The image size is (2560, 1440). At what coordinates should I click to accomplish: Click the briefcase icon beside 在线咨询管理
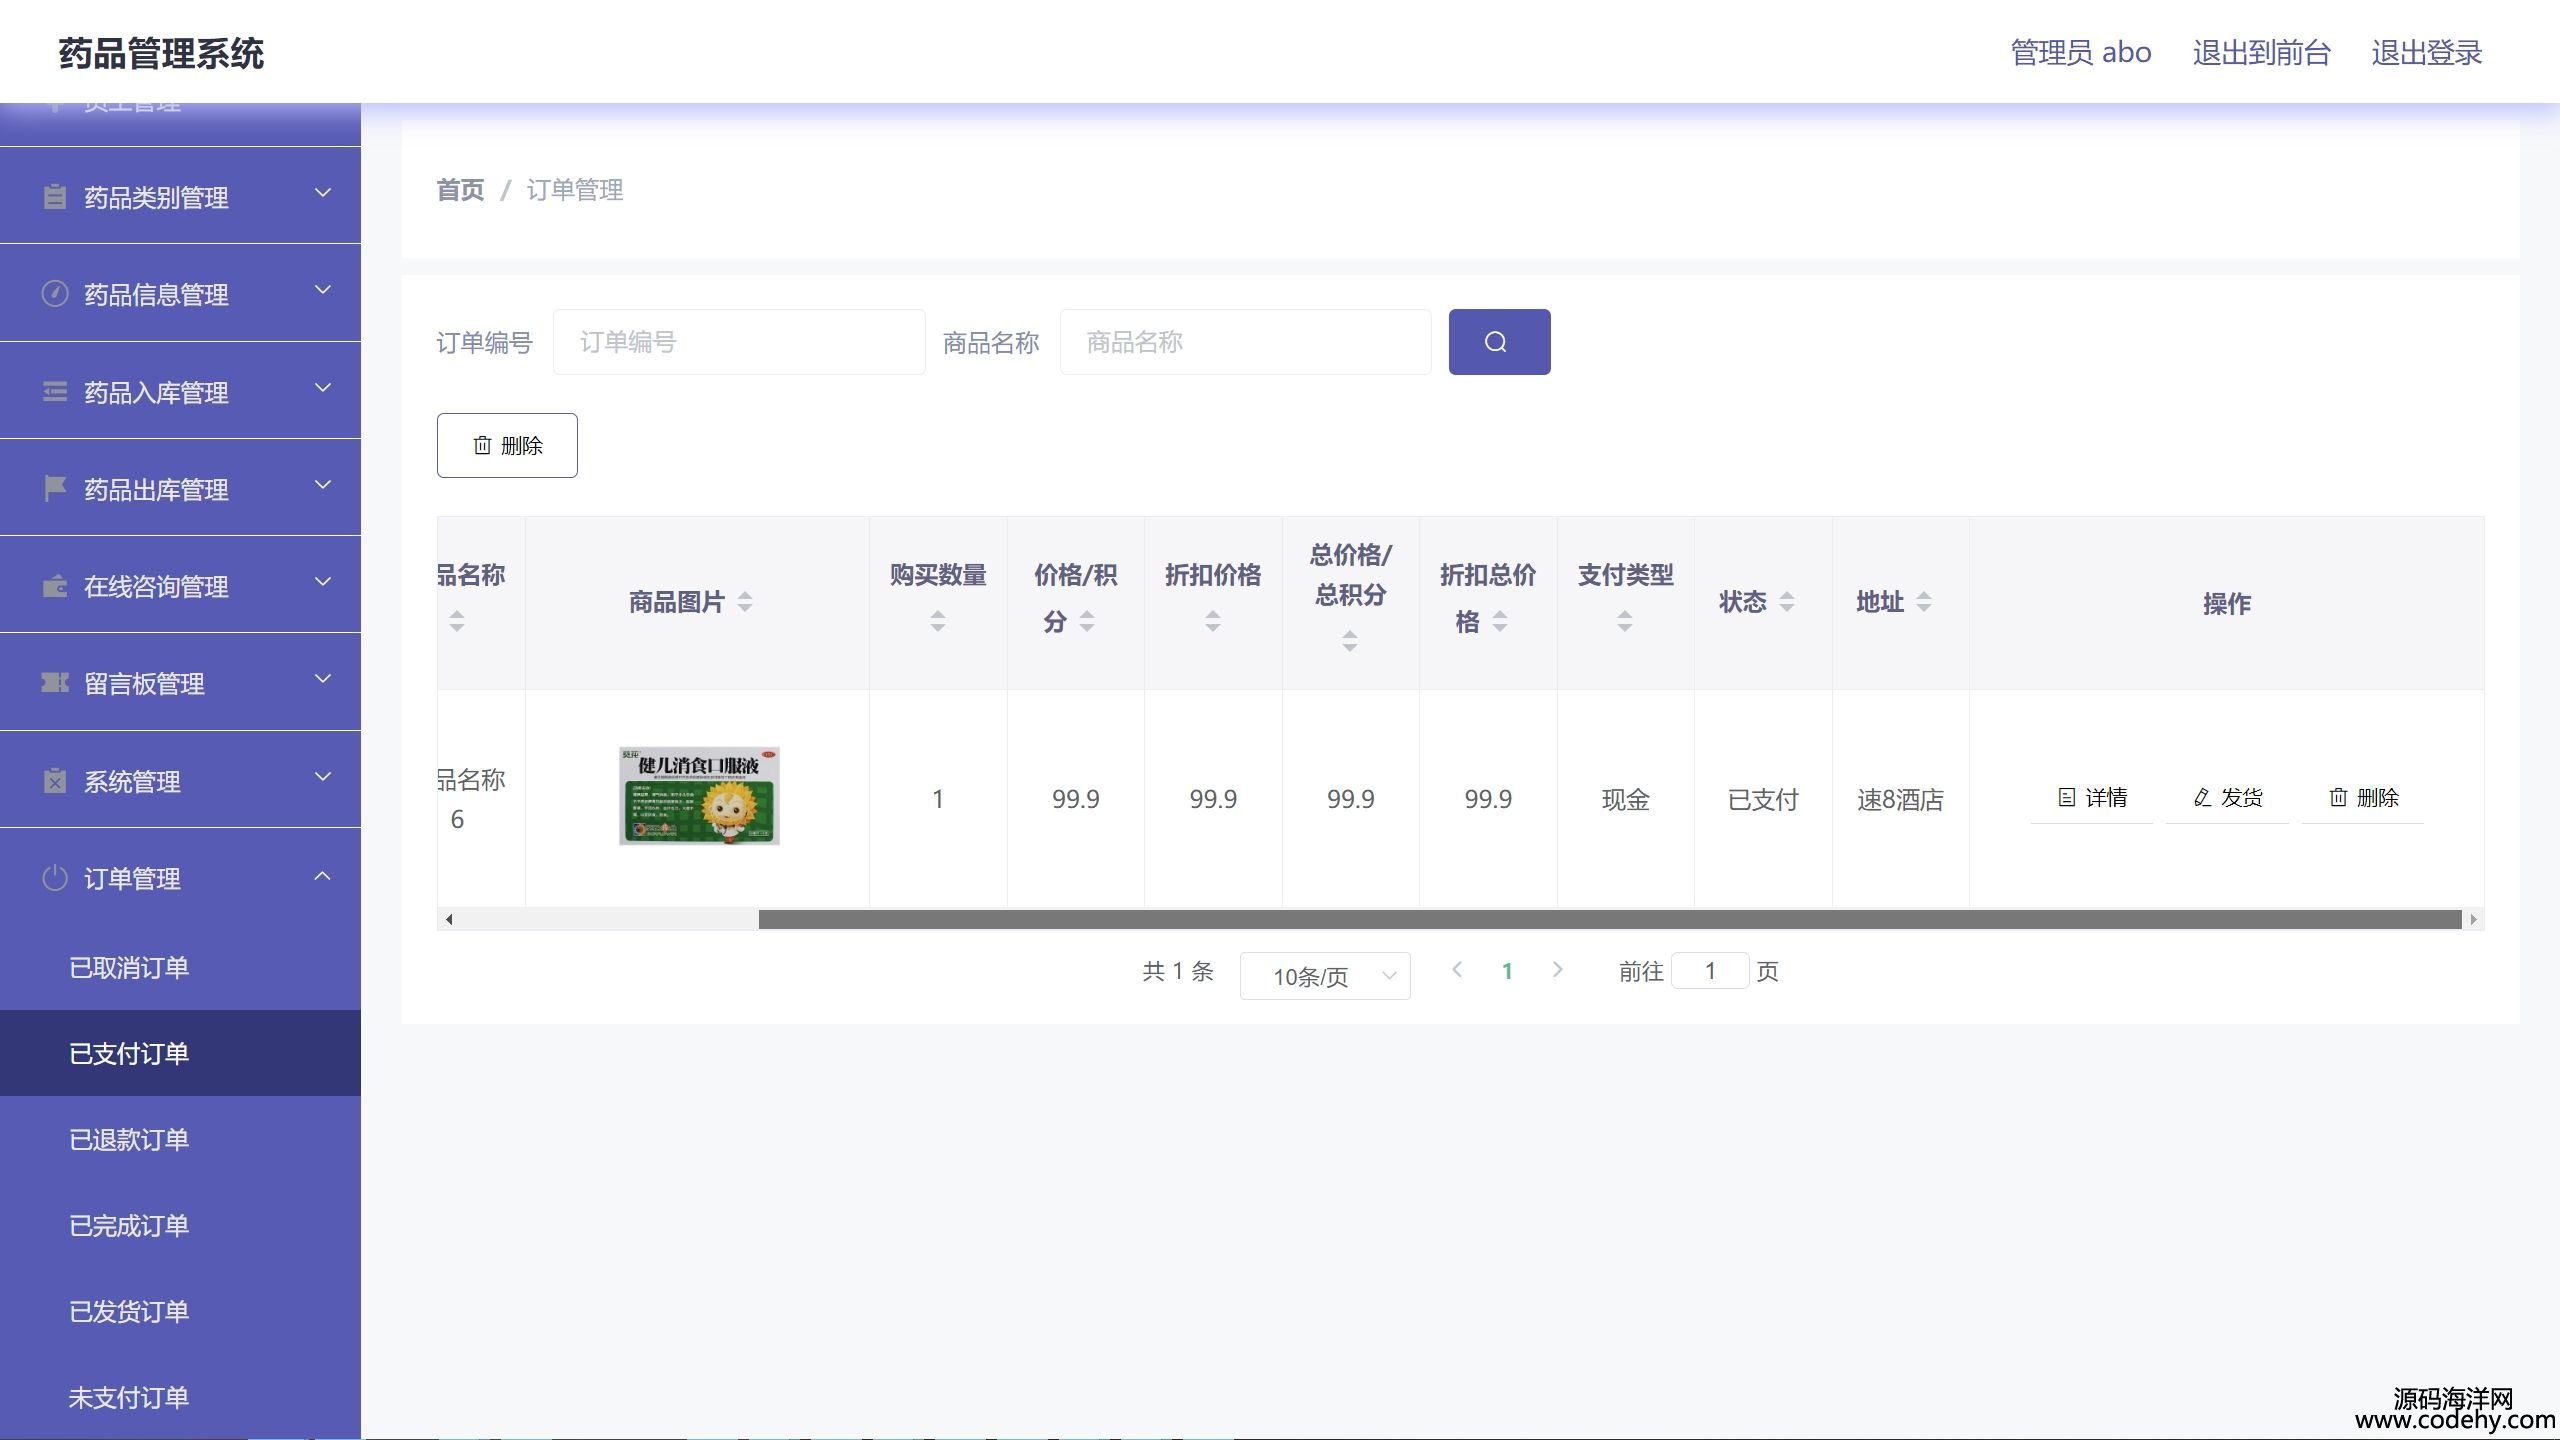pos(55,585)
